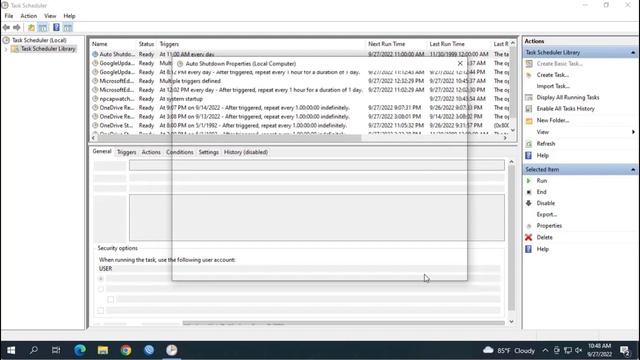
Task: Select Task Scheduler Library folder in tree
Action: pos(48,49)
